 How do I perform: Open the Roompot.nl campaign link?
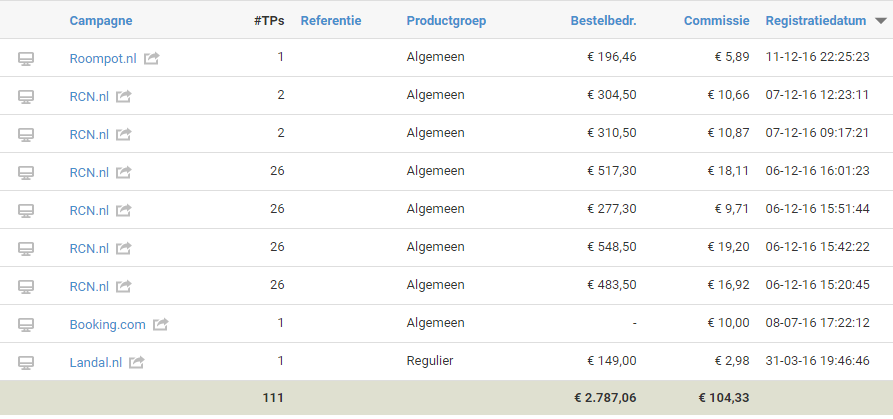tap(103, 58)
